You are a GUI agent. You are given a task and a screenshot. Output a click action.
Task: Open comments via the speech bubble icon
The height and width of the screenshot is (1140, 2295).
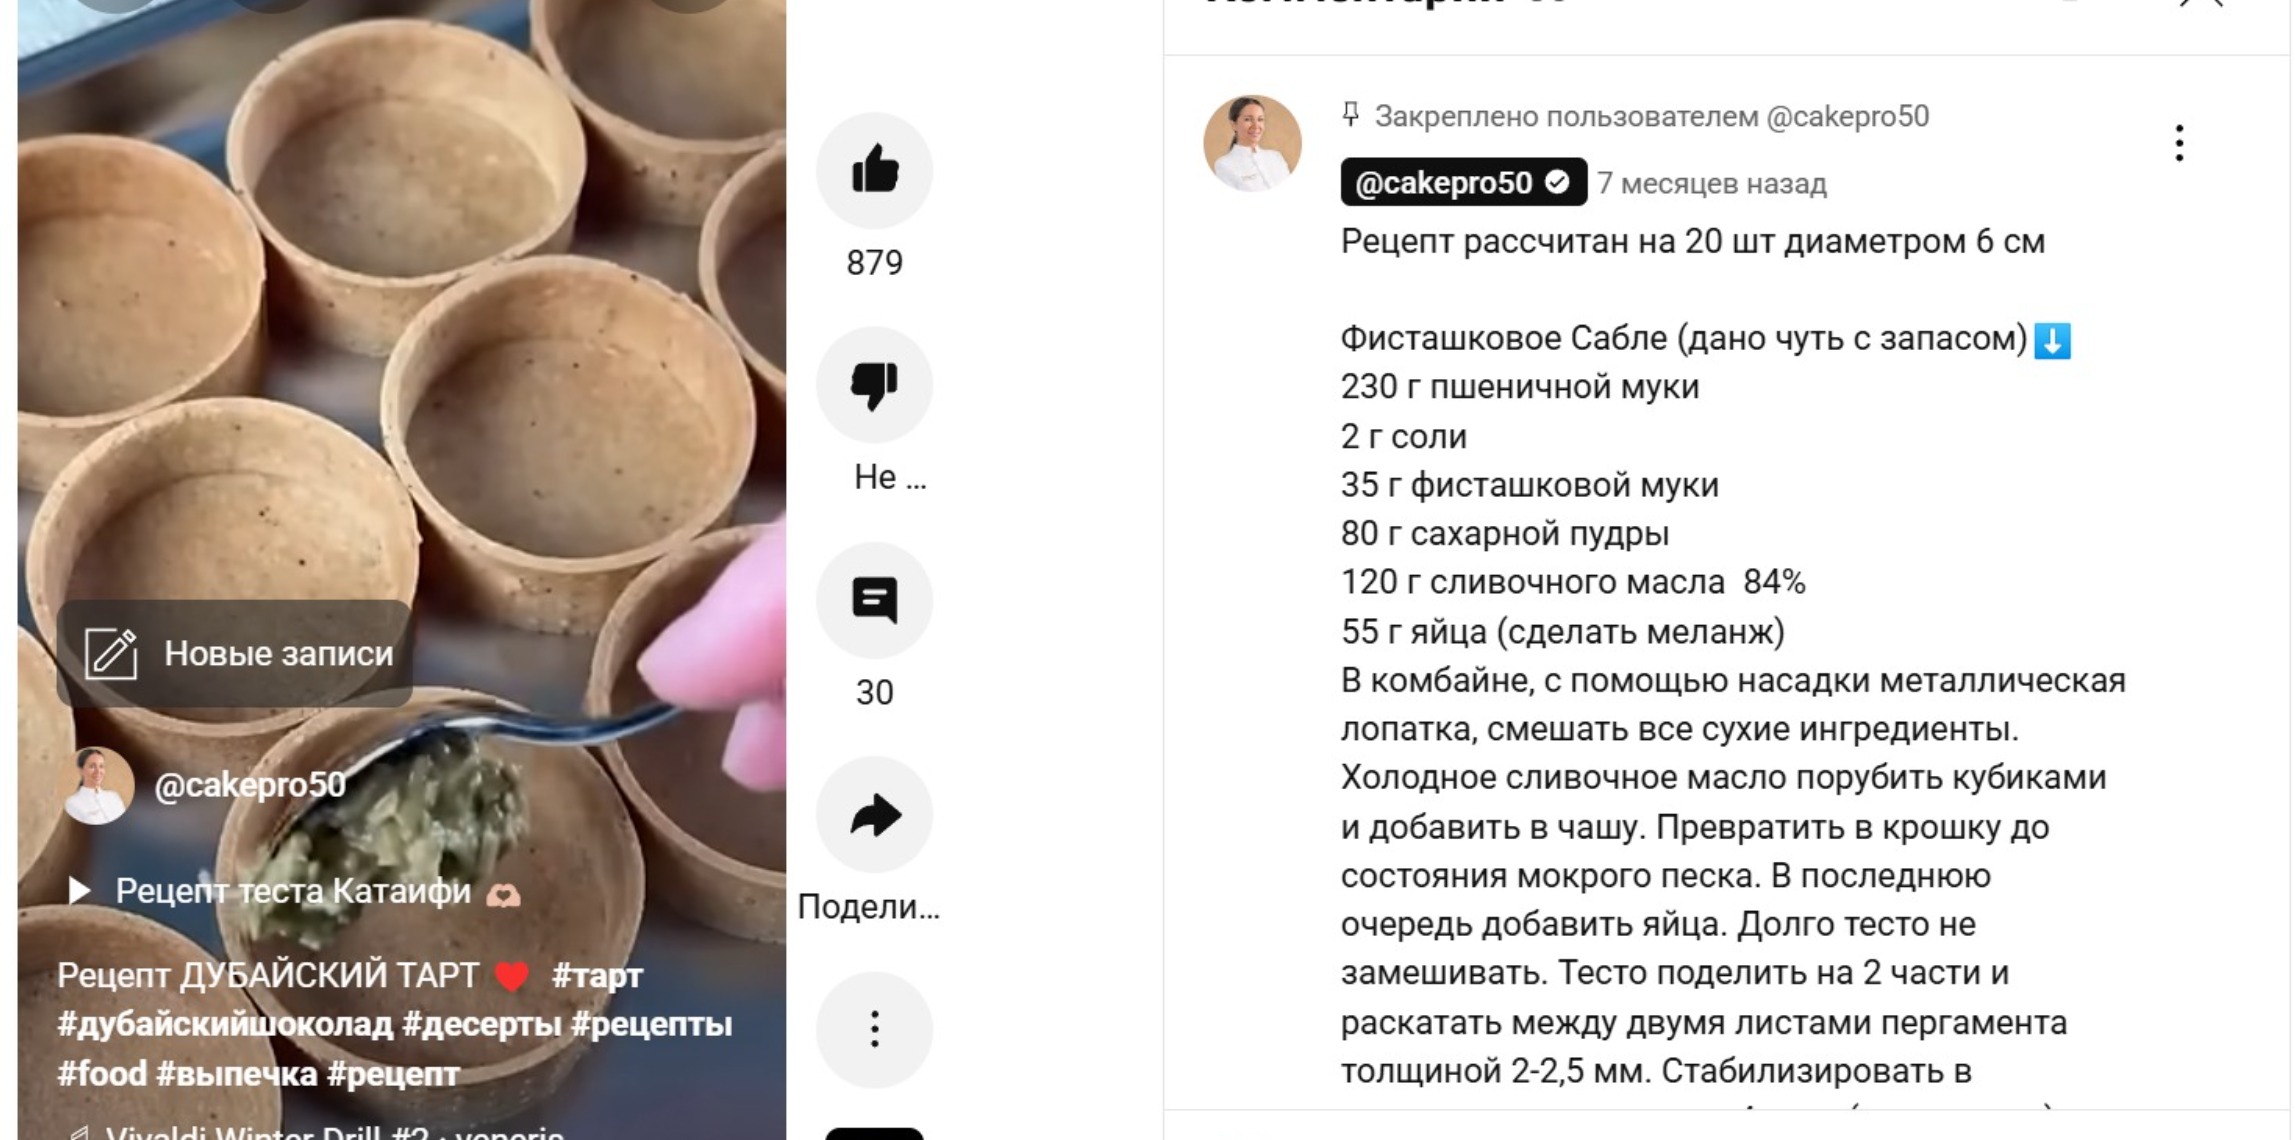(874, 600)
